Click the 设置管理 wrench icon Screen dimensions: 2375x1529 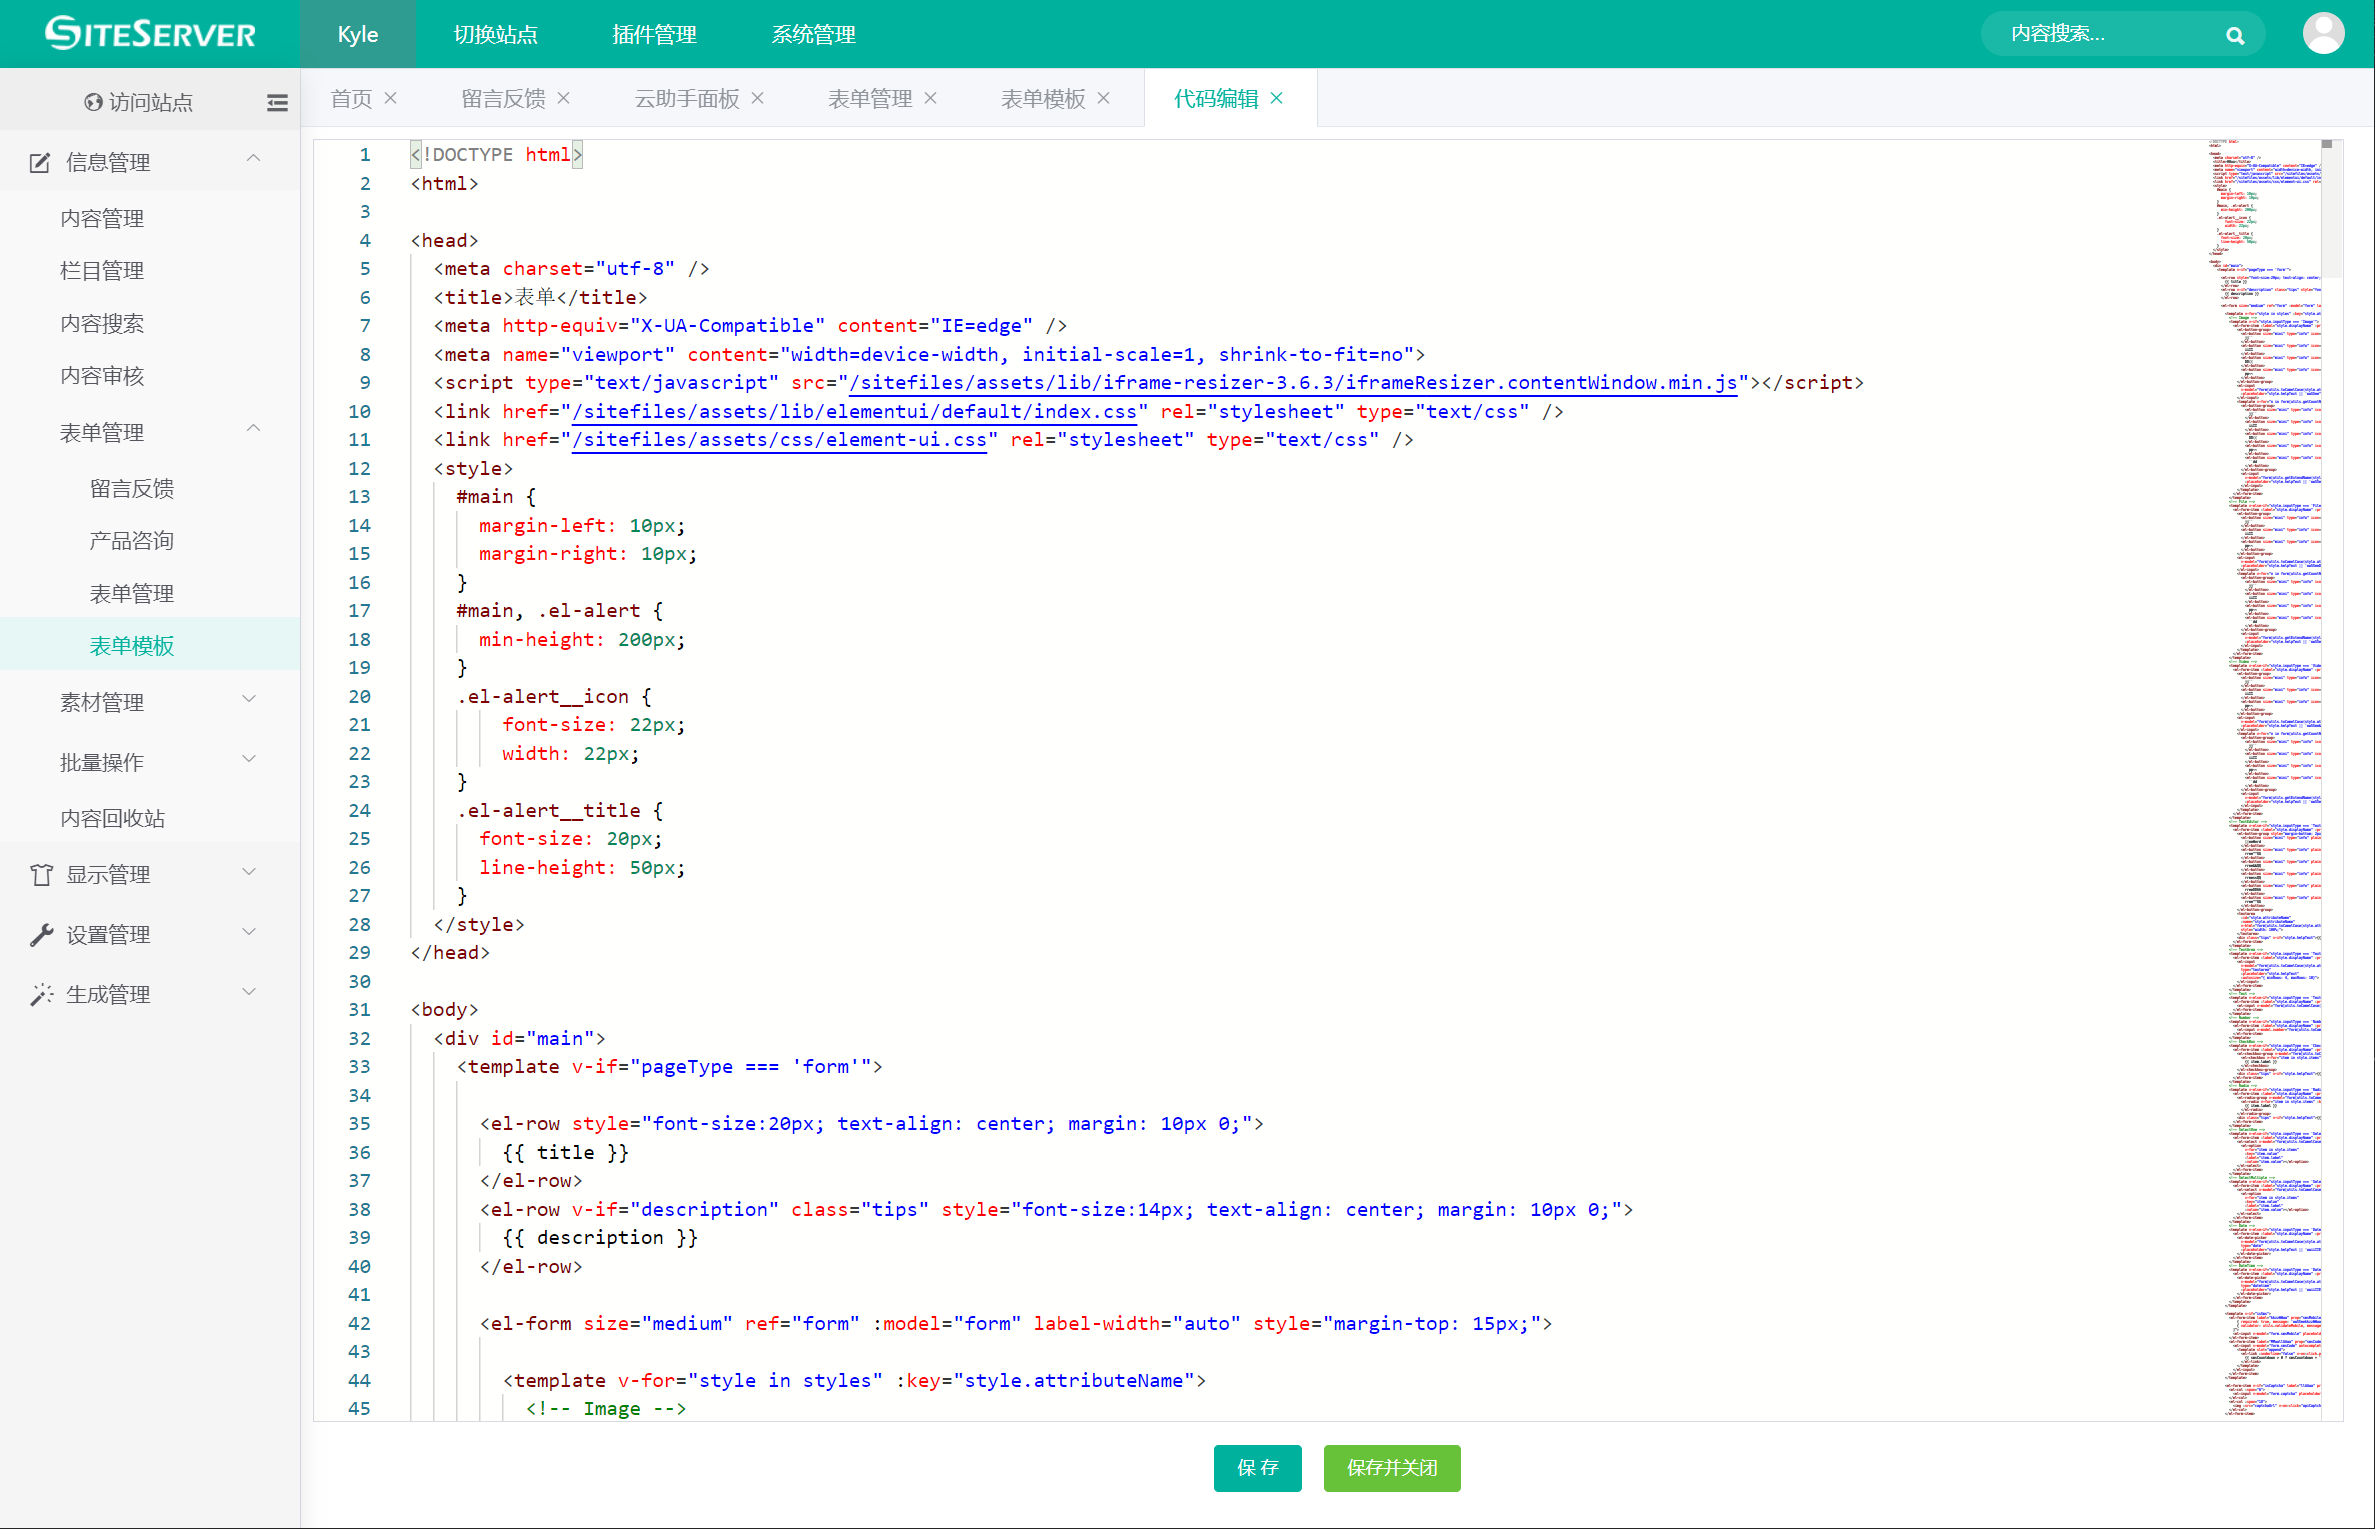coord(41,935)
